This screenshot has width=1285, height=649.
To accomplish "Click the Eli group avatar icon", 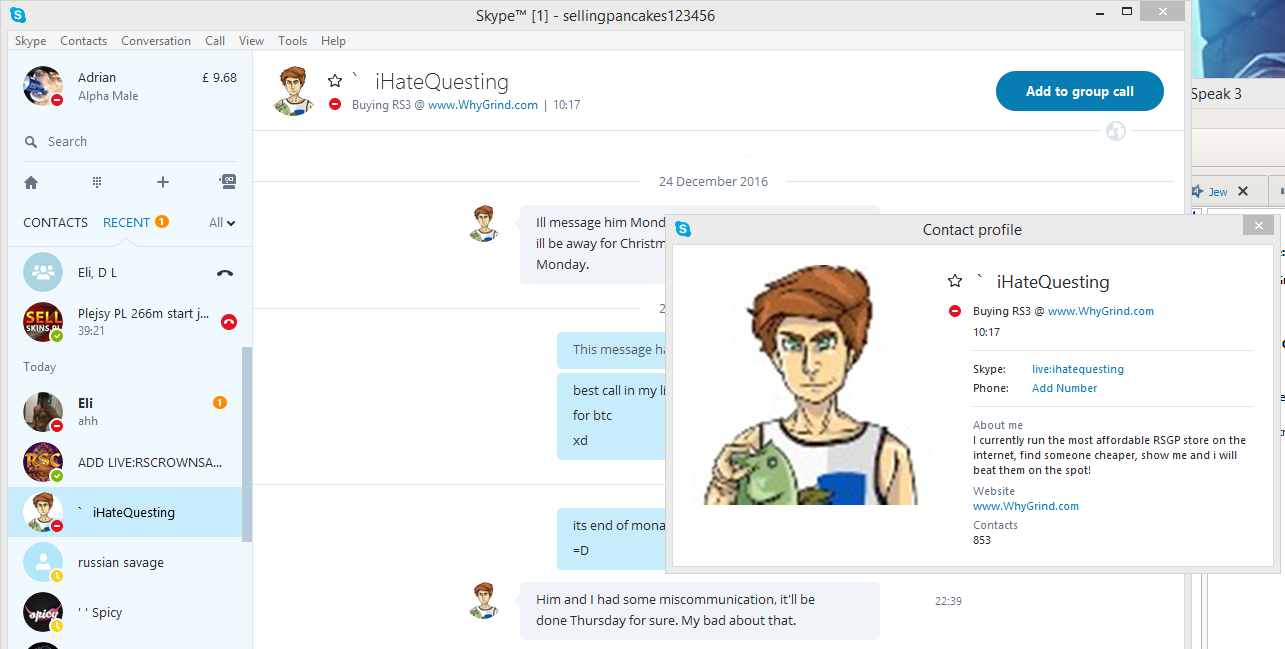I will (x=43, y=272).
